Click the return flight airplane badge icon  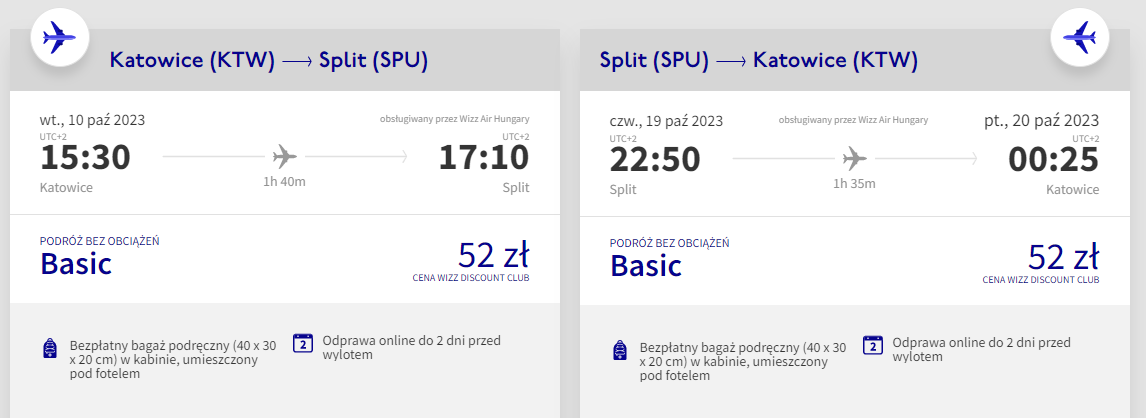(x=1078, y=39)
